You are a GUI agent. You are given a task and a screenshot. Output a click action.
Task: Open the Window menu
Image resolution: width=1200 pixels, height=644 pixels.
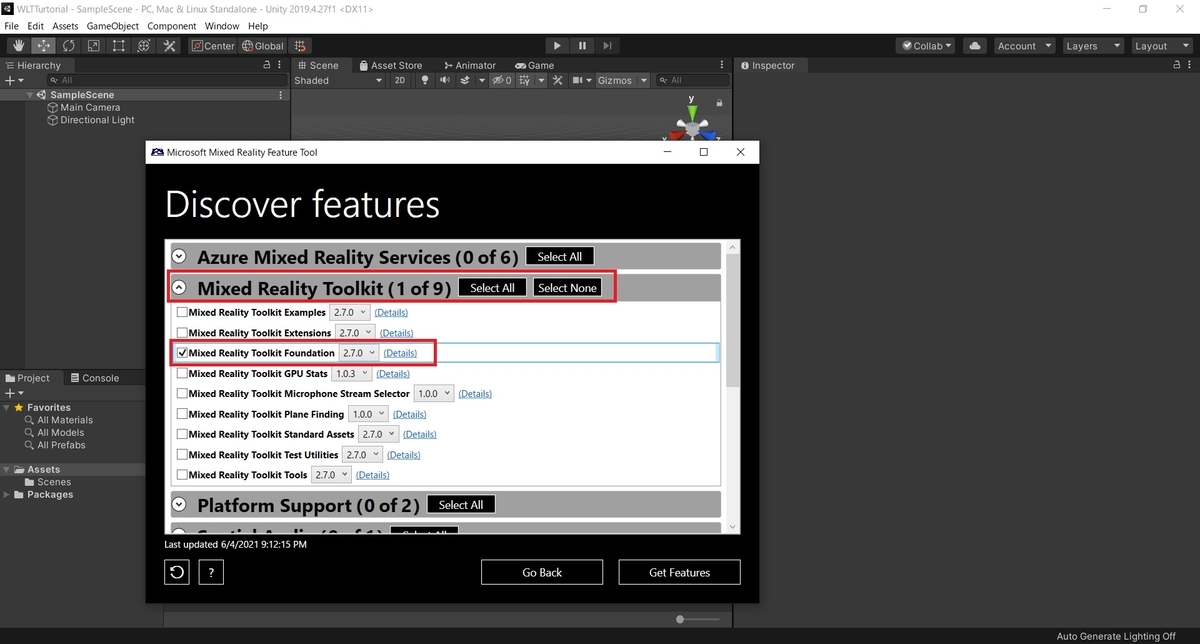(222, 26)
